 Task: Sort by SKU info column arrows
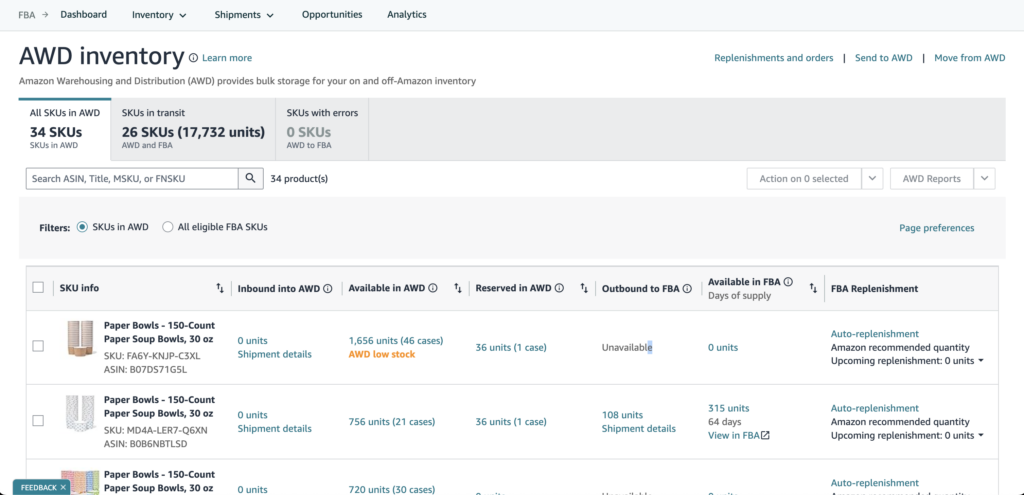point(220,288)
